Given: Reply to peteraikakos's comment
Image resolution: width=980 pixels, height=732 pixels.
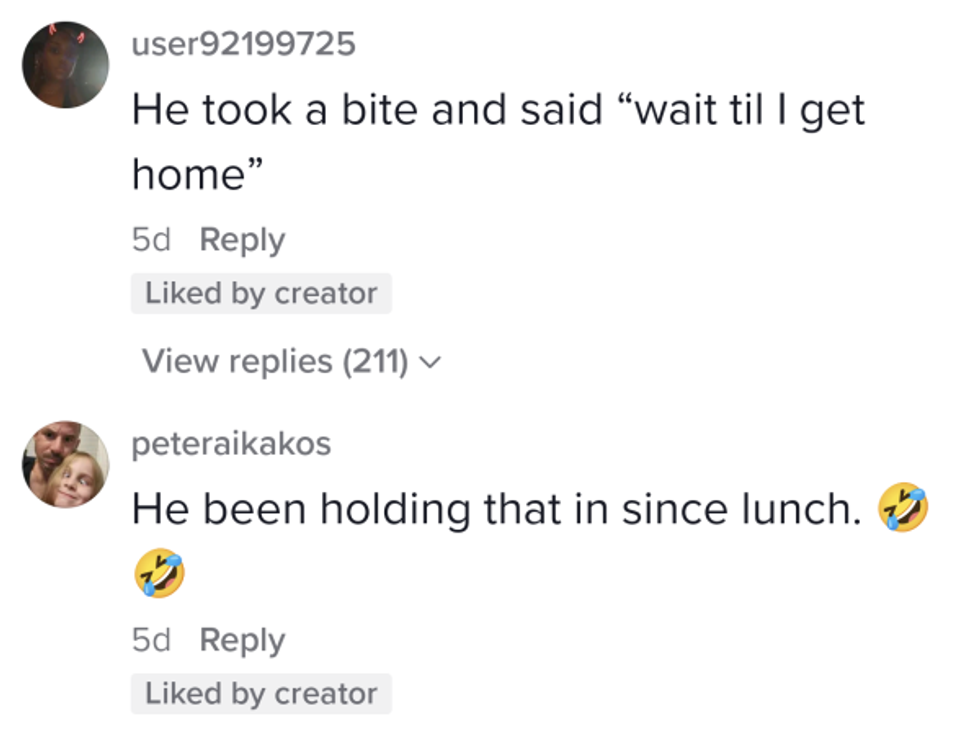Looking at the screenshot, I should click(x=242, y=640).
